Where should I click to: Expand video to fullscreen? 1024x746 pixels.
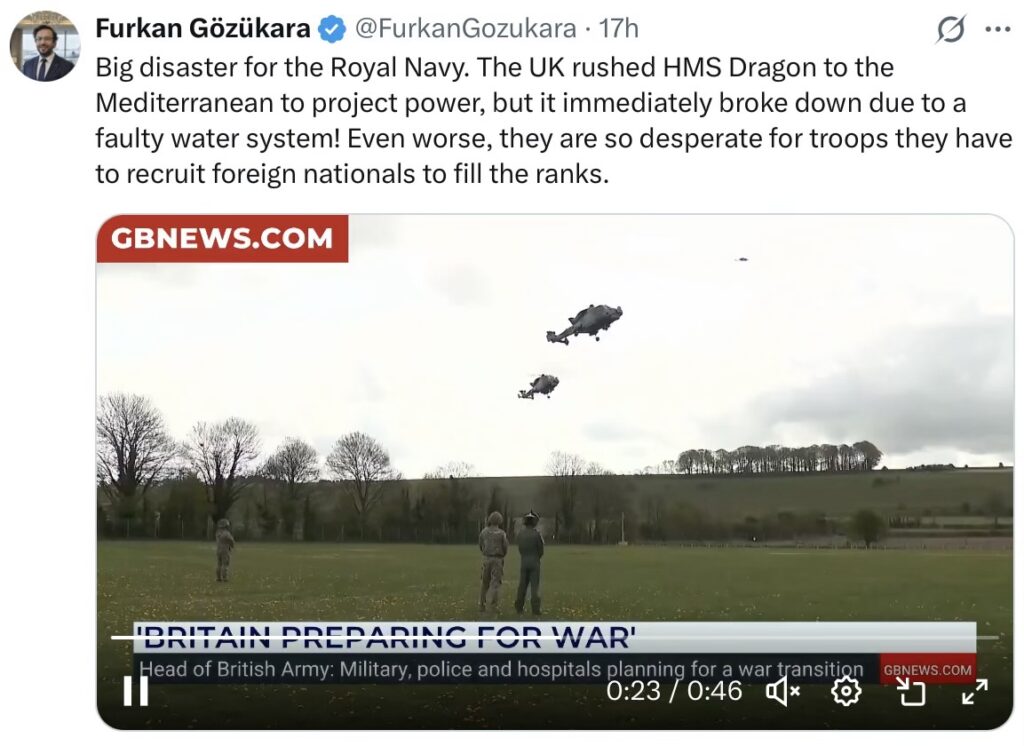point(974,691)
